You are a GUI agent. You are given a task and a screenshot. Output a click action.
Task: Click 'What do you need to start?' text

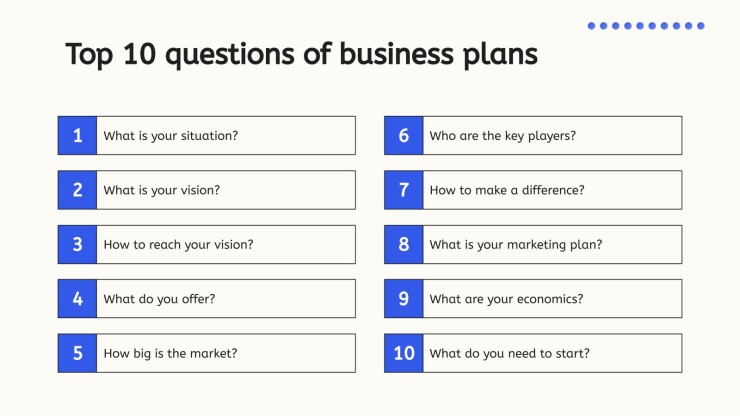[x=509, y=353]
